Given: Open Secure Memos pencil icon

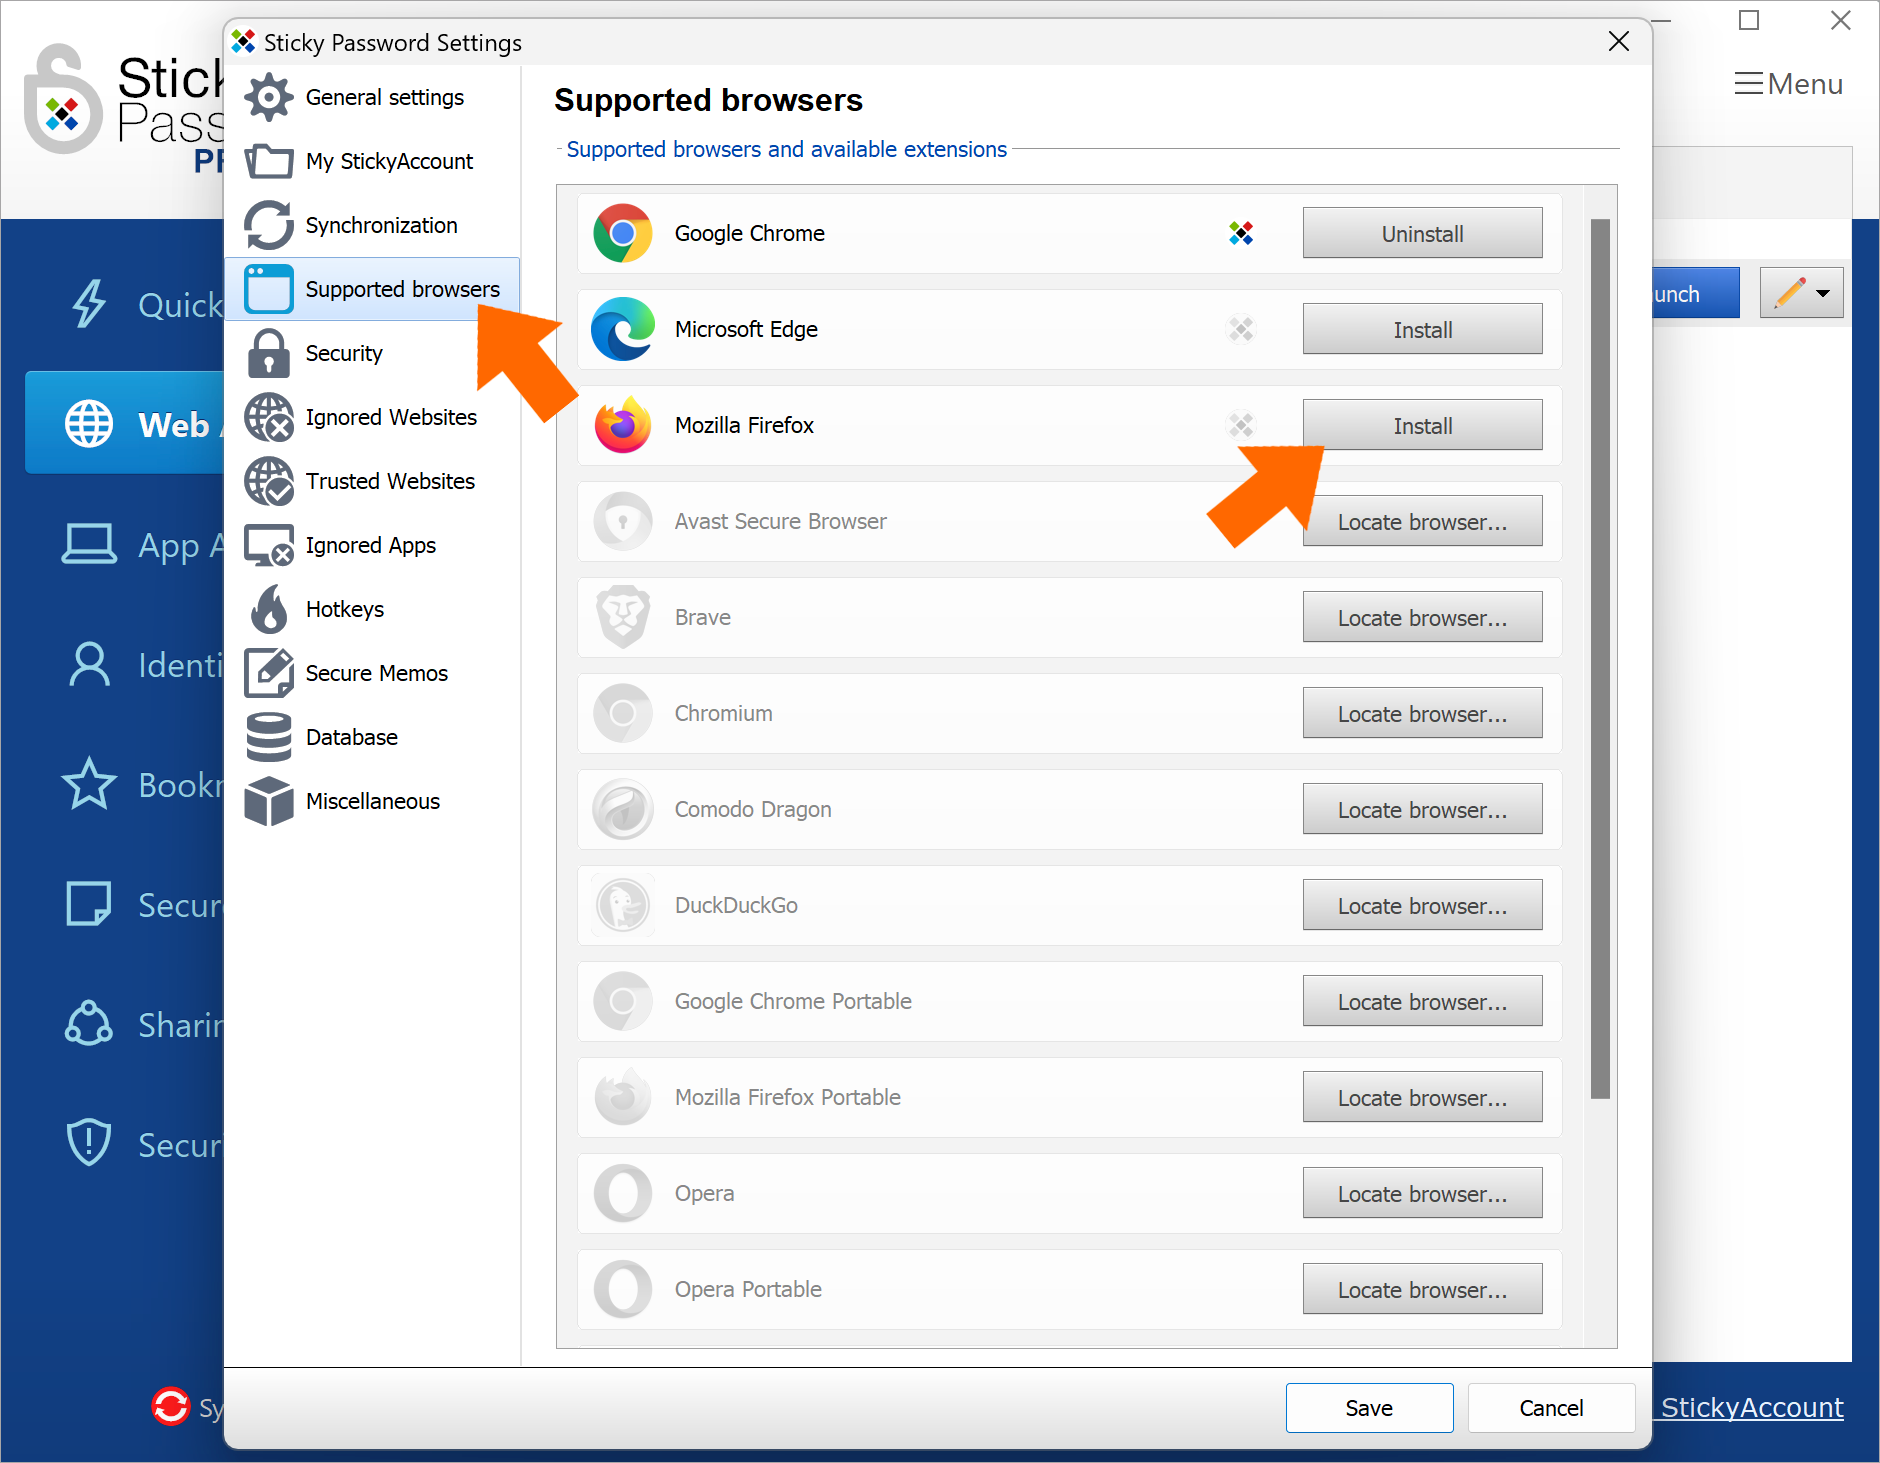Looking at the screenshot, I should click(x=269, y=673).
